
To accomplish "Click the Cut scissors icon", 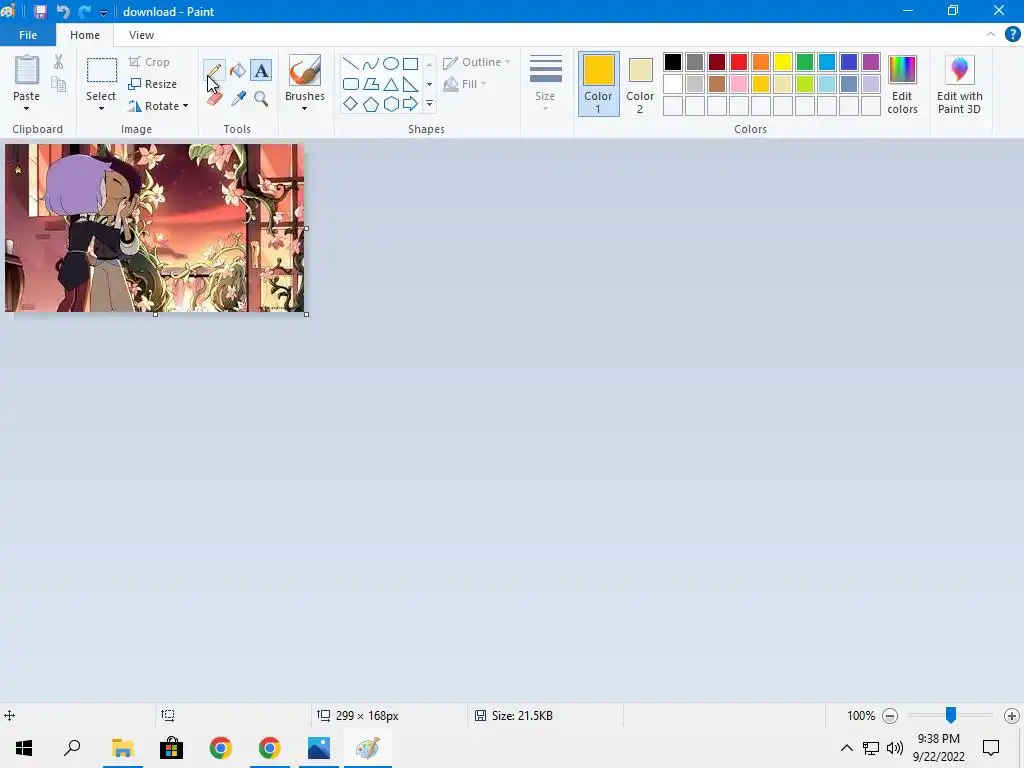I will 58,62.
